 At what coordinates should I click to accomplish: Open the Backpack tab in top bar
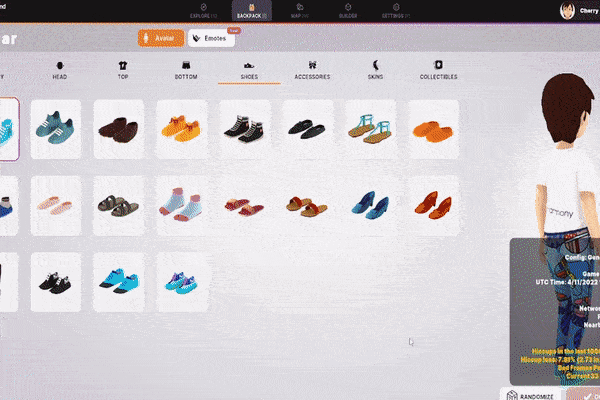(x=251, y=11)
